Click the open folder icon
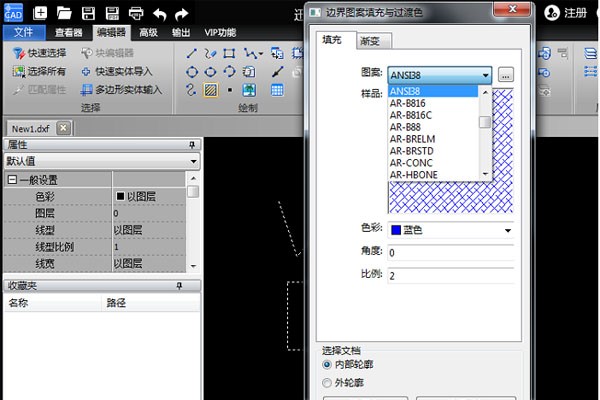The width and height of the screenshot is (600, 400). [x=65, y=13]
